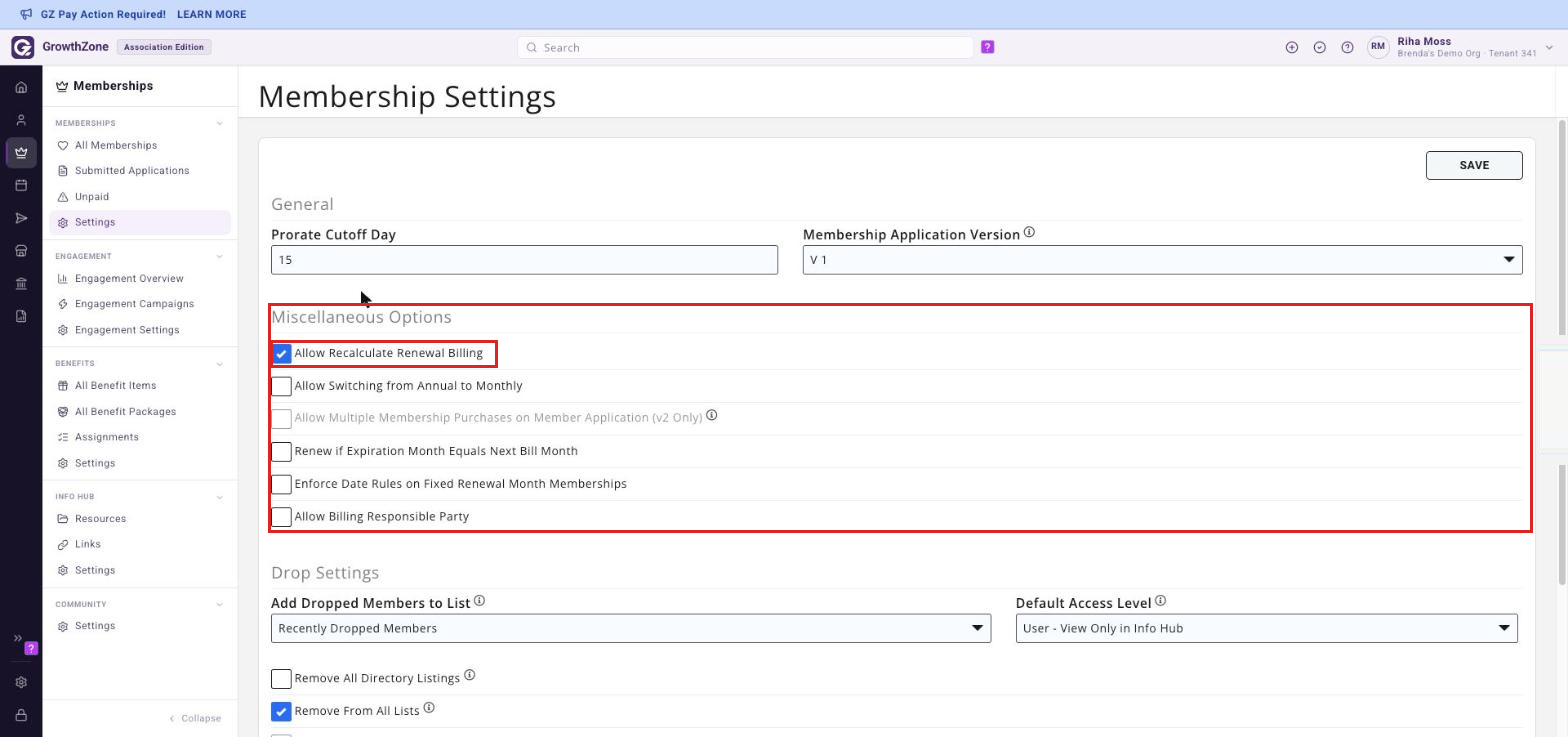This screenshot has width=1568, height=737.
Task: Collapse the Community sidebar section
Action: [x=220, y=604]
